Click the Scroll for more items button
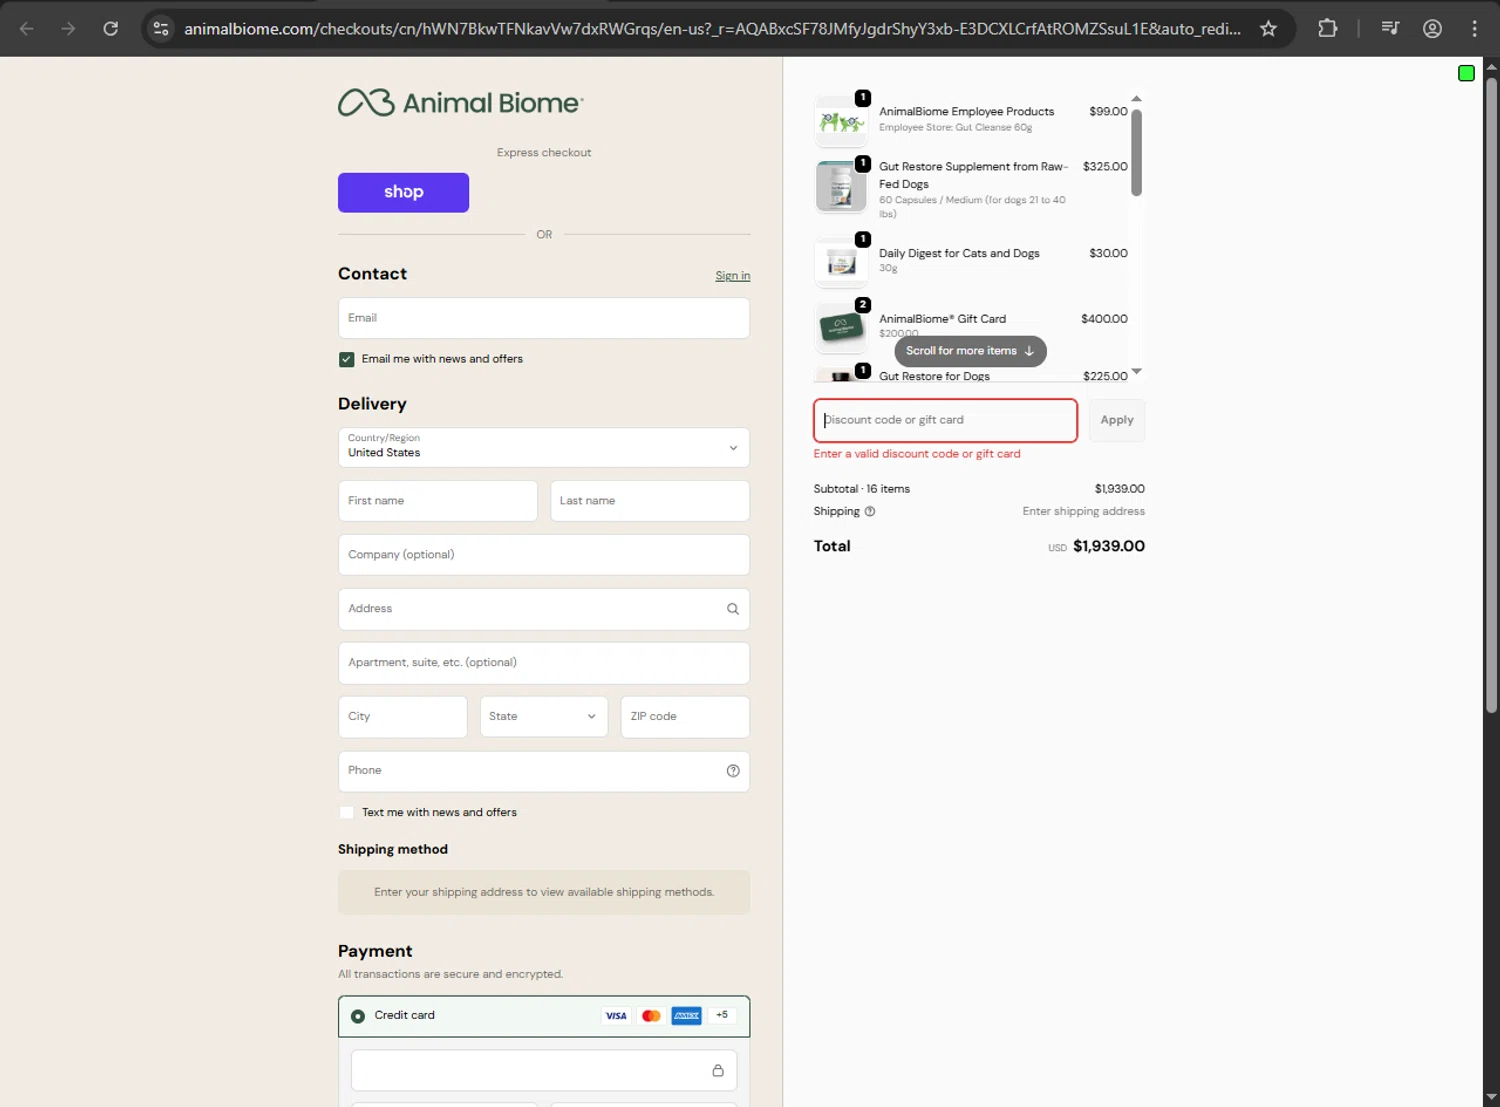Viewport: 1500px width, 1107px height. click(970, 351)
